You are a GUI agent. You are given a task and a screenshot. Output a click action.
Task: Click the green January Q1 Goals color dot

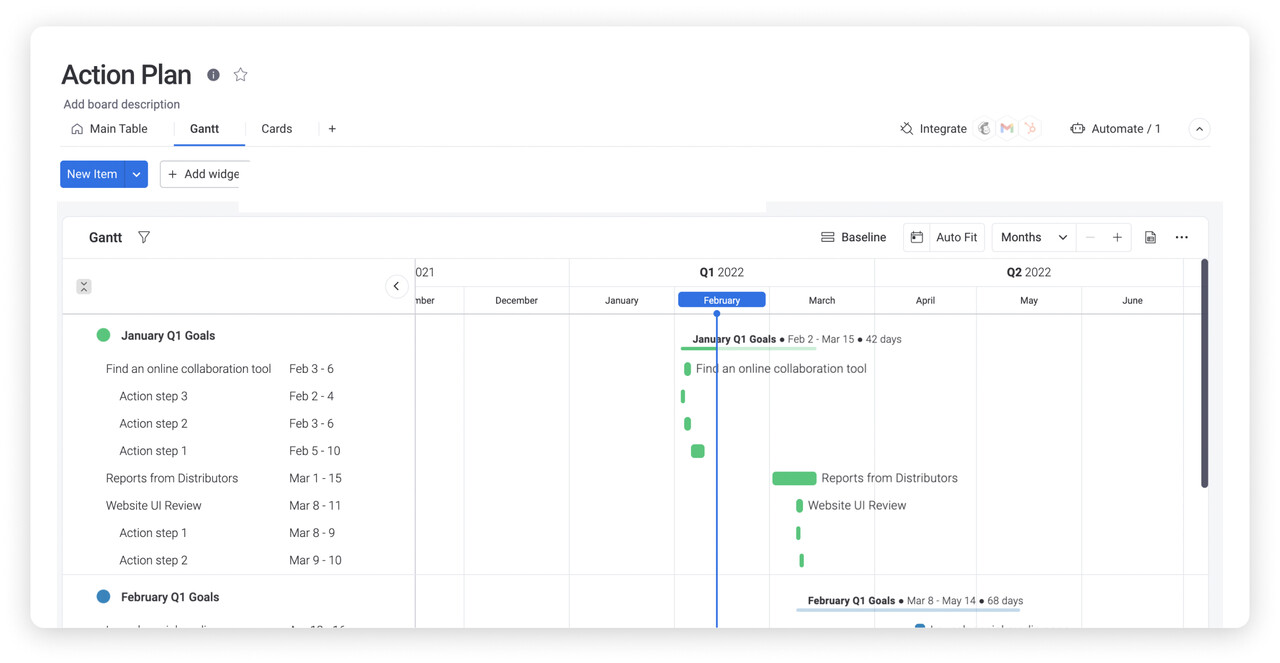pyautogui.click(x=103, y=335)
